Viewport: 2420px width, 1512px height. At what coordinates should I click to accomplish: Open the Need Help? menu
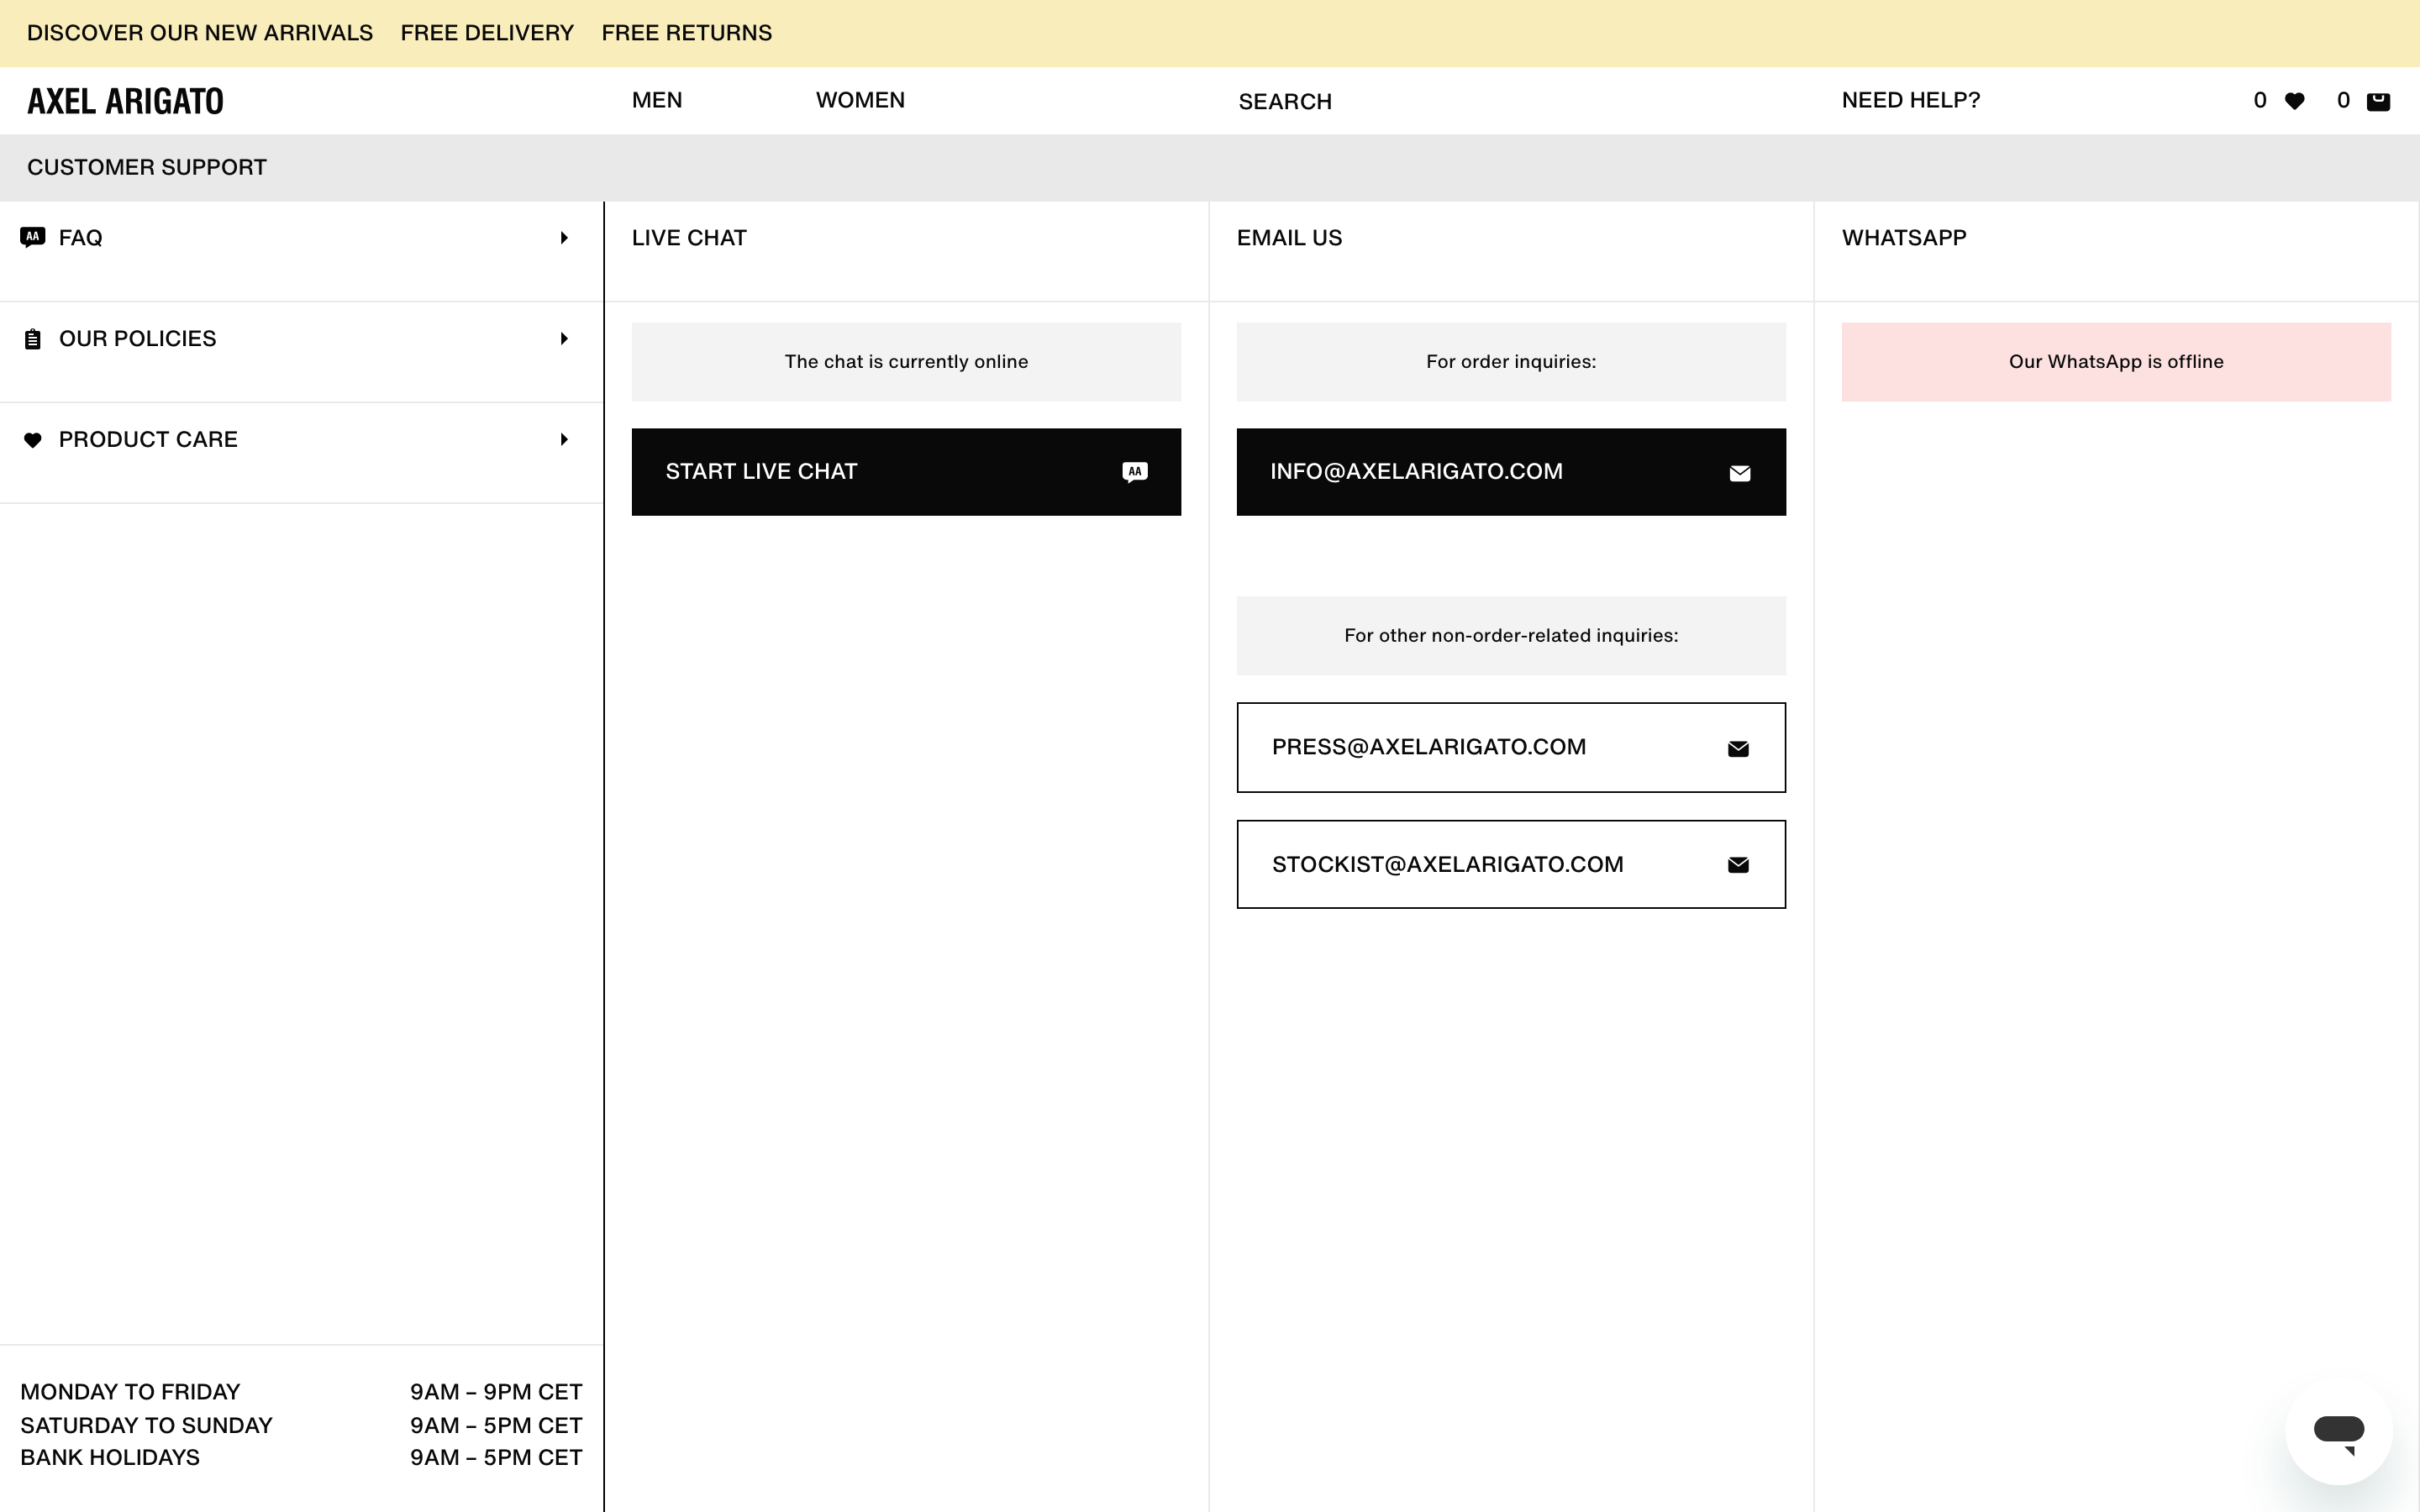point(1911,101)
